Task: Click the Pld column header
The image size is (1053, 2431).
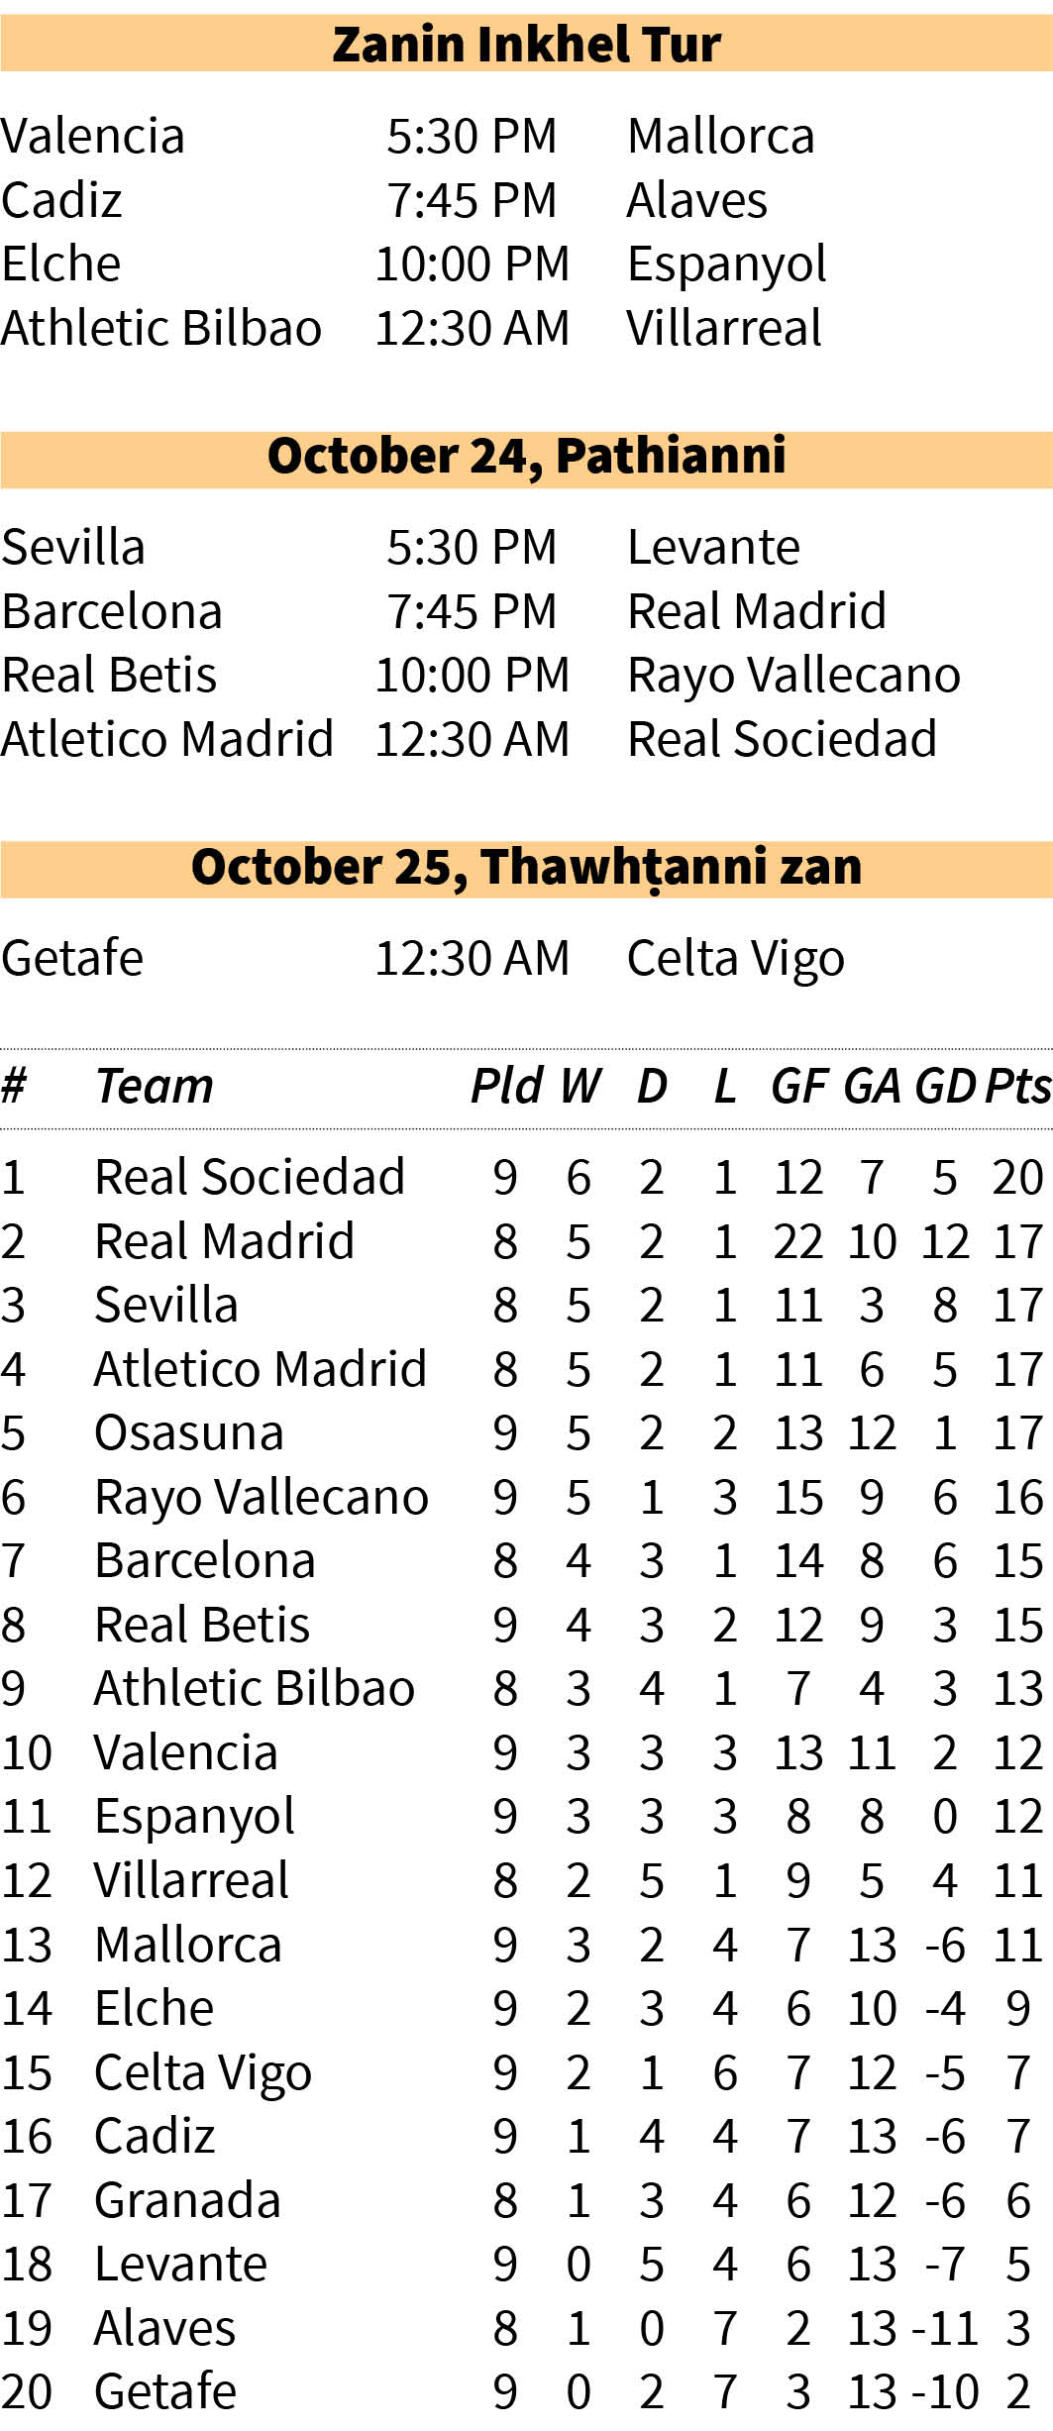Action: [507, 1086]
